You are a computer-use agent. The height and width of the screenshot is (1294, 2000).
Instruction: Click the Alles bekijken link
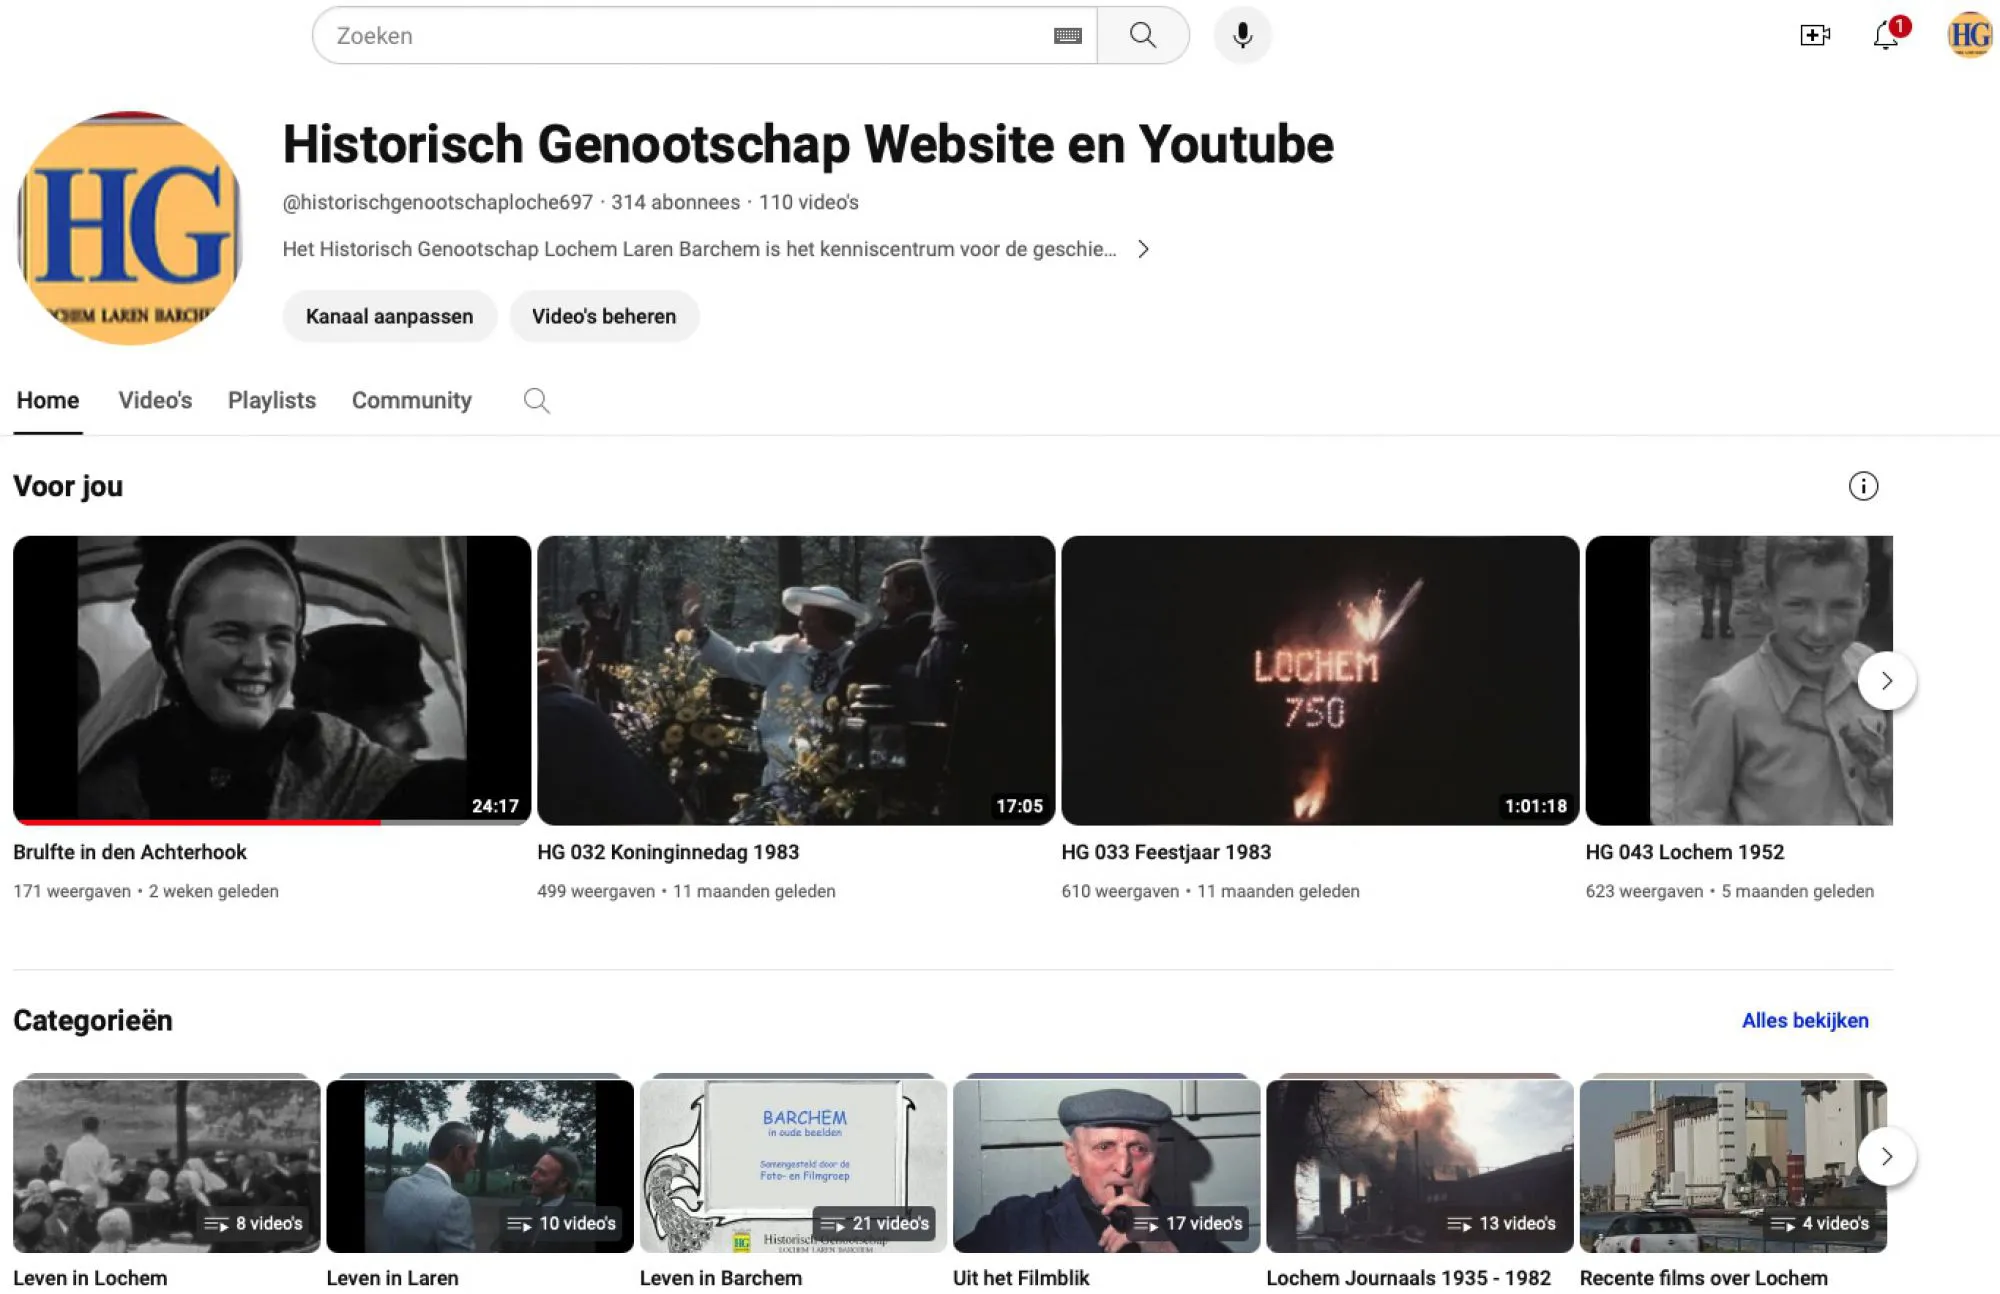[1805, 1020]
